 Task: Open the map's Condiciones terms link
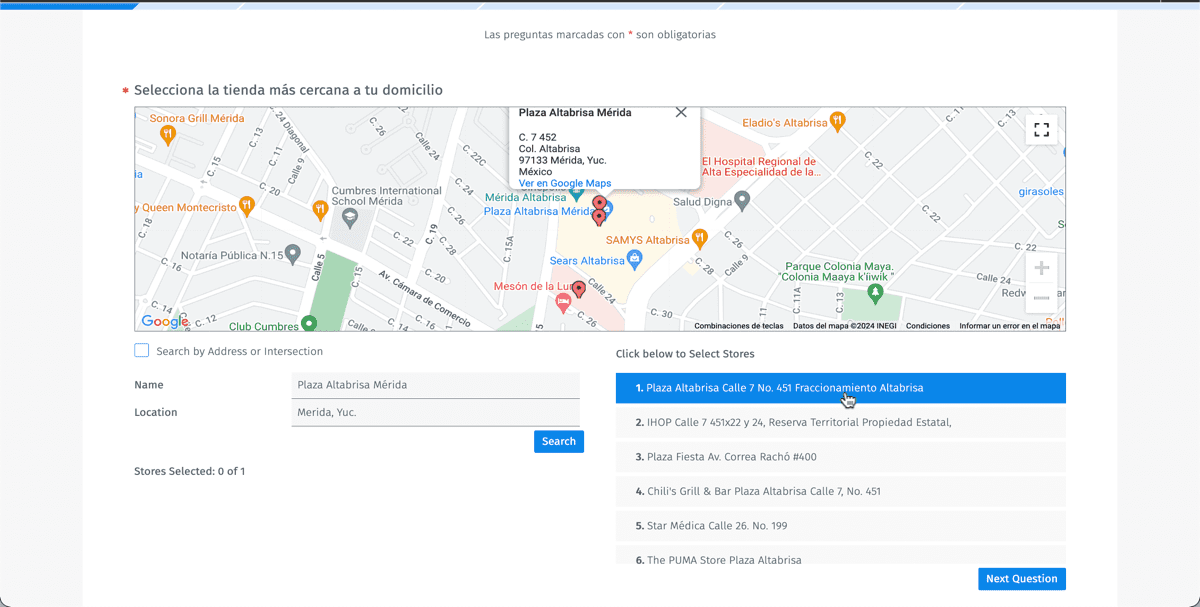(x=927, y=326)
